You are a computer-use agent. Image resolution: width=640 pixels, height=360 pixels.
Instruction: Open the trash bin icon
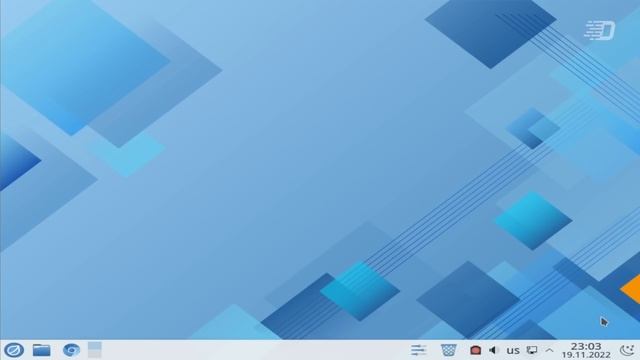tap(449, 350)
